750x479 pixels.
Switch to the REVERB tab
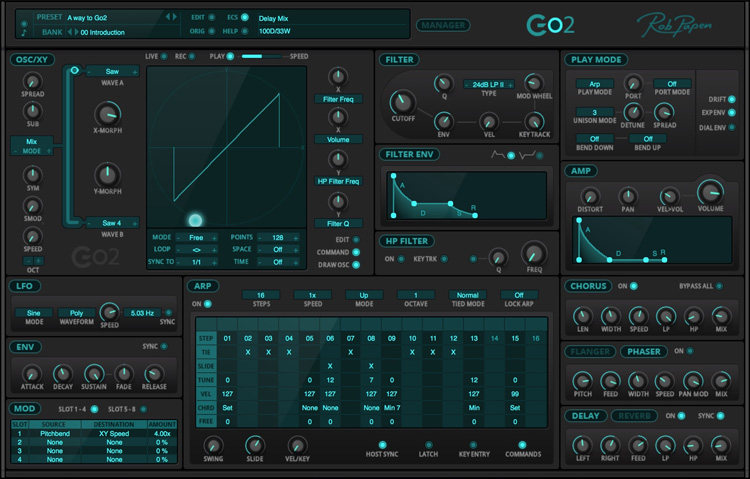[634, 416]
